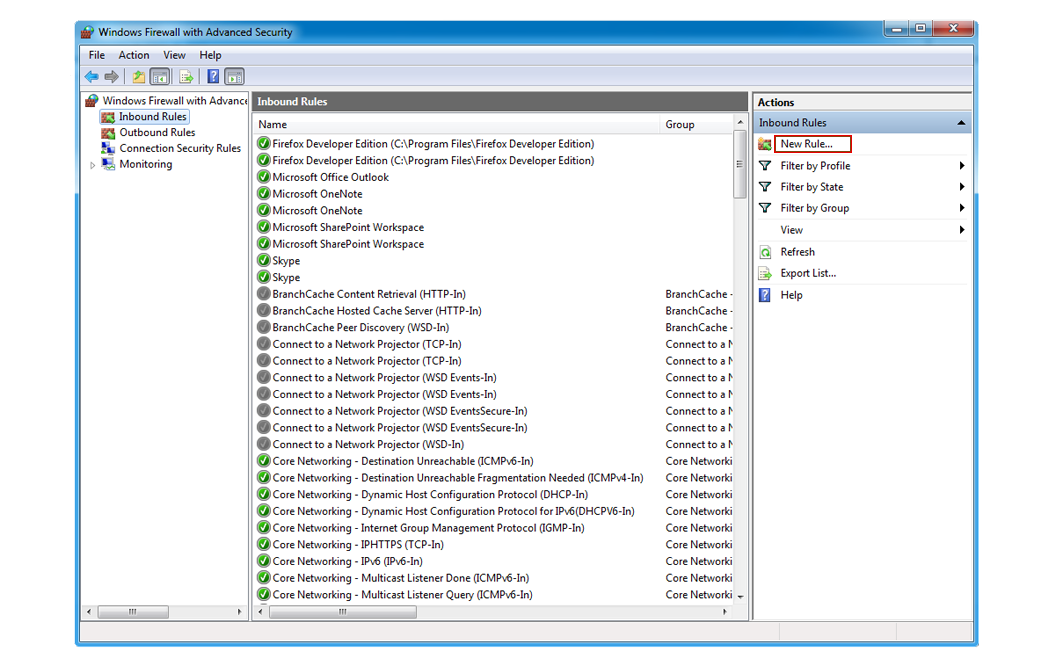Click the Monitoring tree icon

(108, 165)
